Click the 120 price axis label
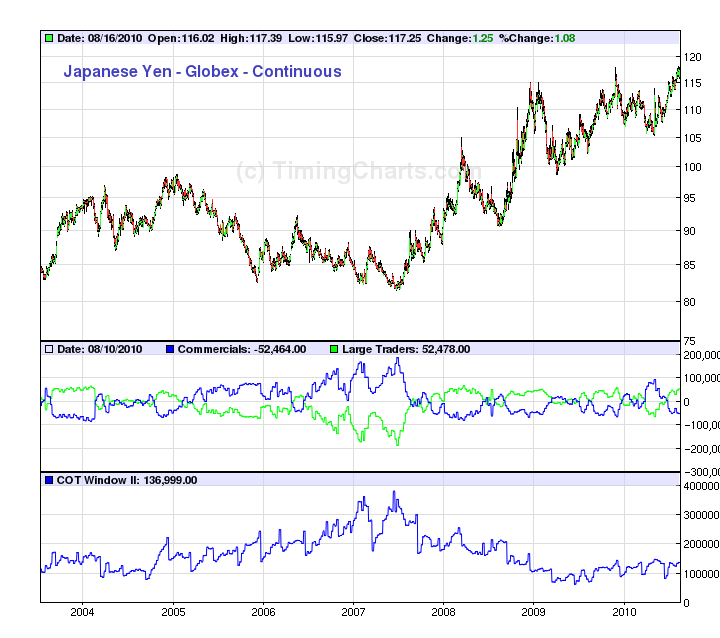 point(692,57)
